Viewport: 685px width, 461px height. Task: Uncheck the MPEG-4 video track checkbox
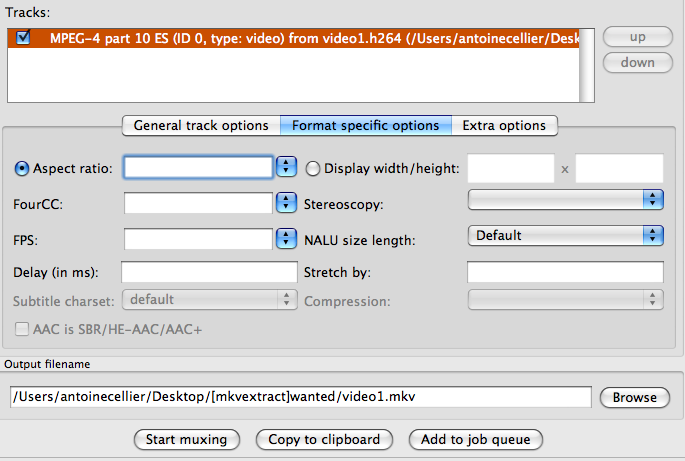[23, 38]
